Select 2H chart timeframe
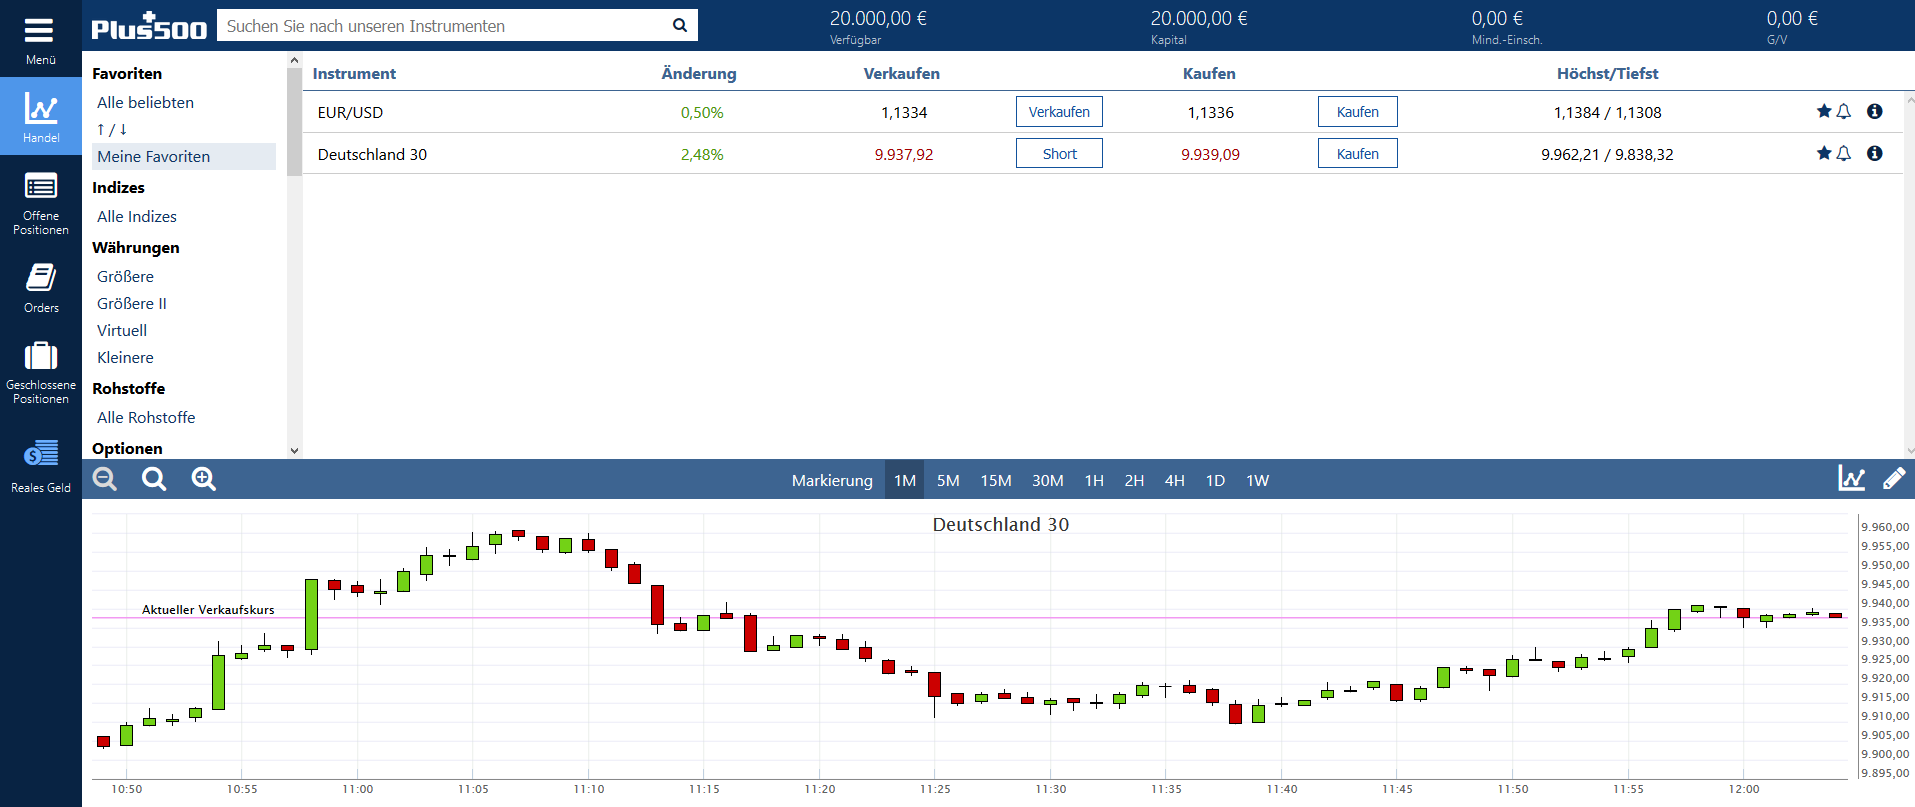 [x=1134, y=481]
